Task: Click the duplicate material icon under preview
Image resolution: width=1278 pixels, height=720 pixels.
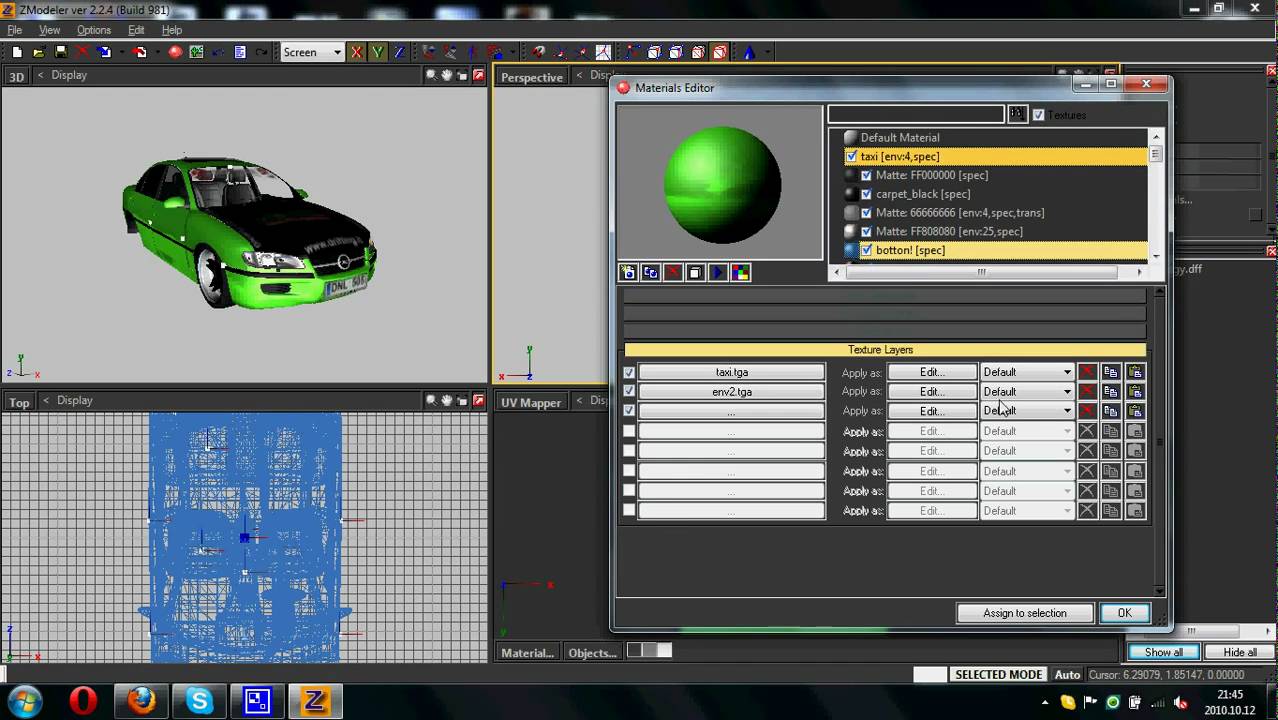Action: click(x=651, y=272)
